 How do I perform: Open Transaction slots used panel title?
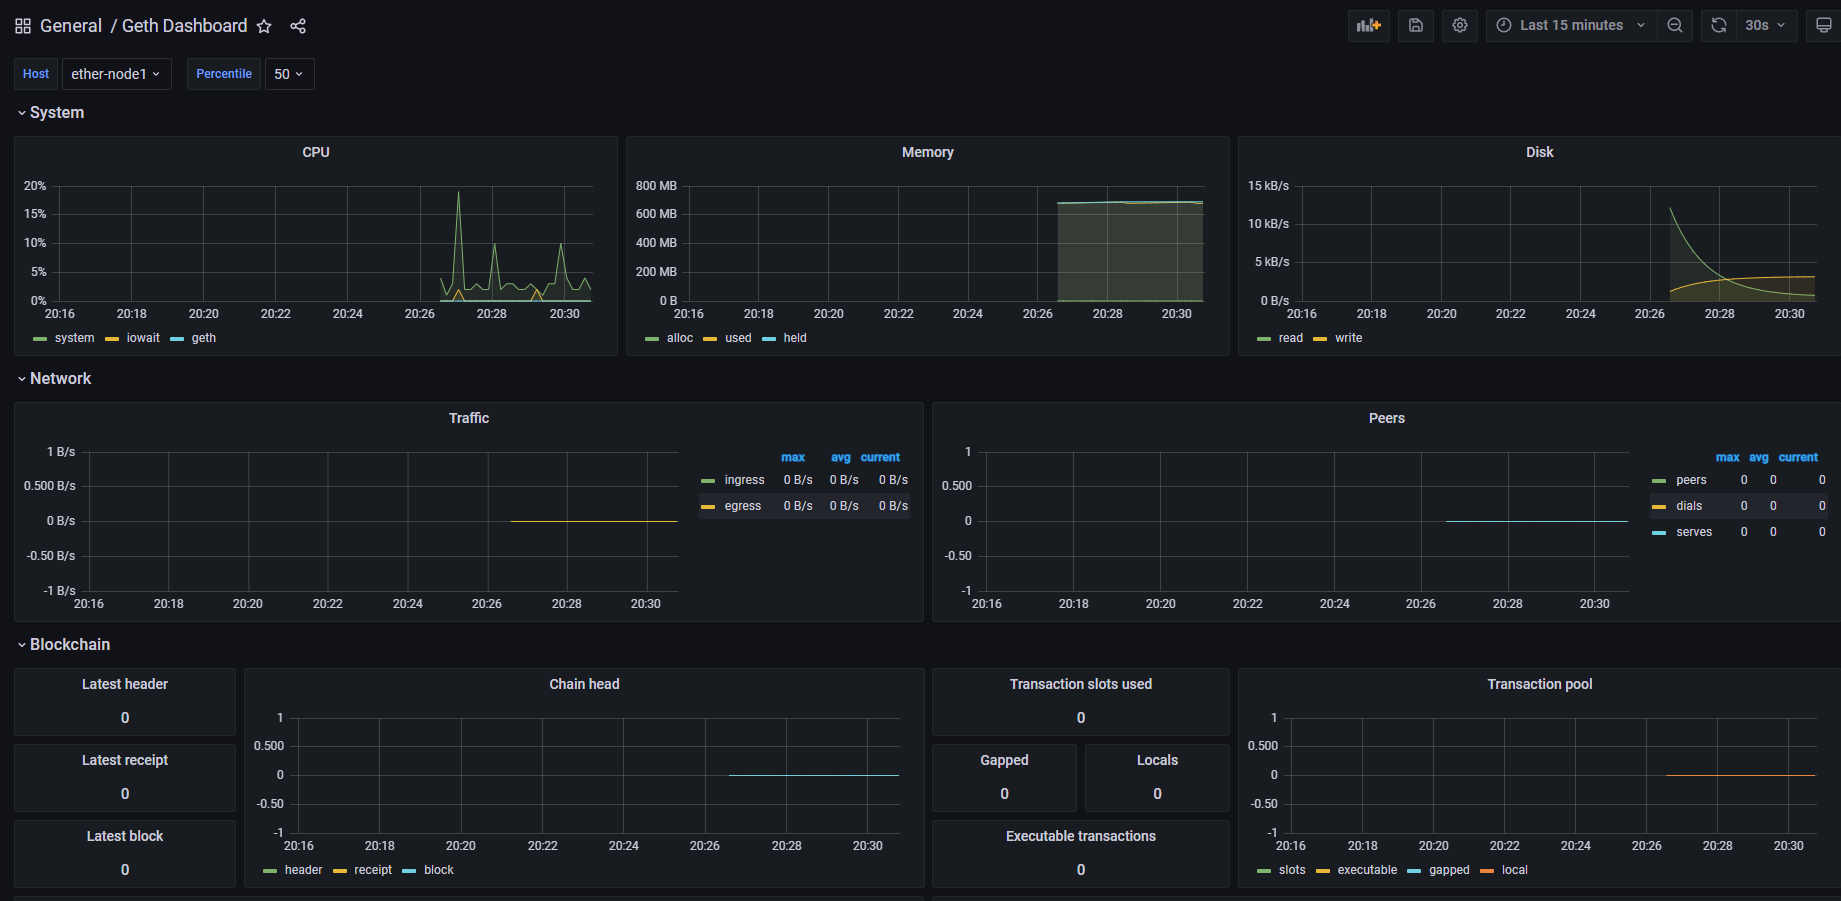coord(1081,684)
